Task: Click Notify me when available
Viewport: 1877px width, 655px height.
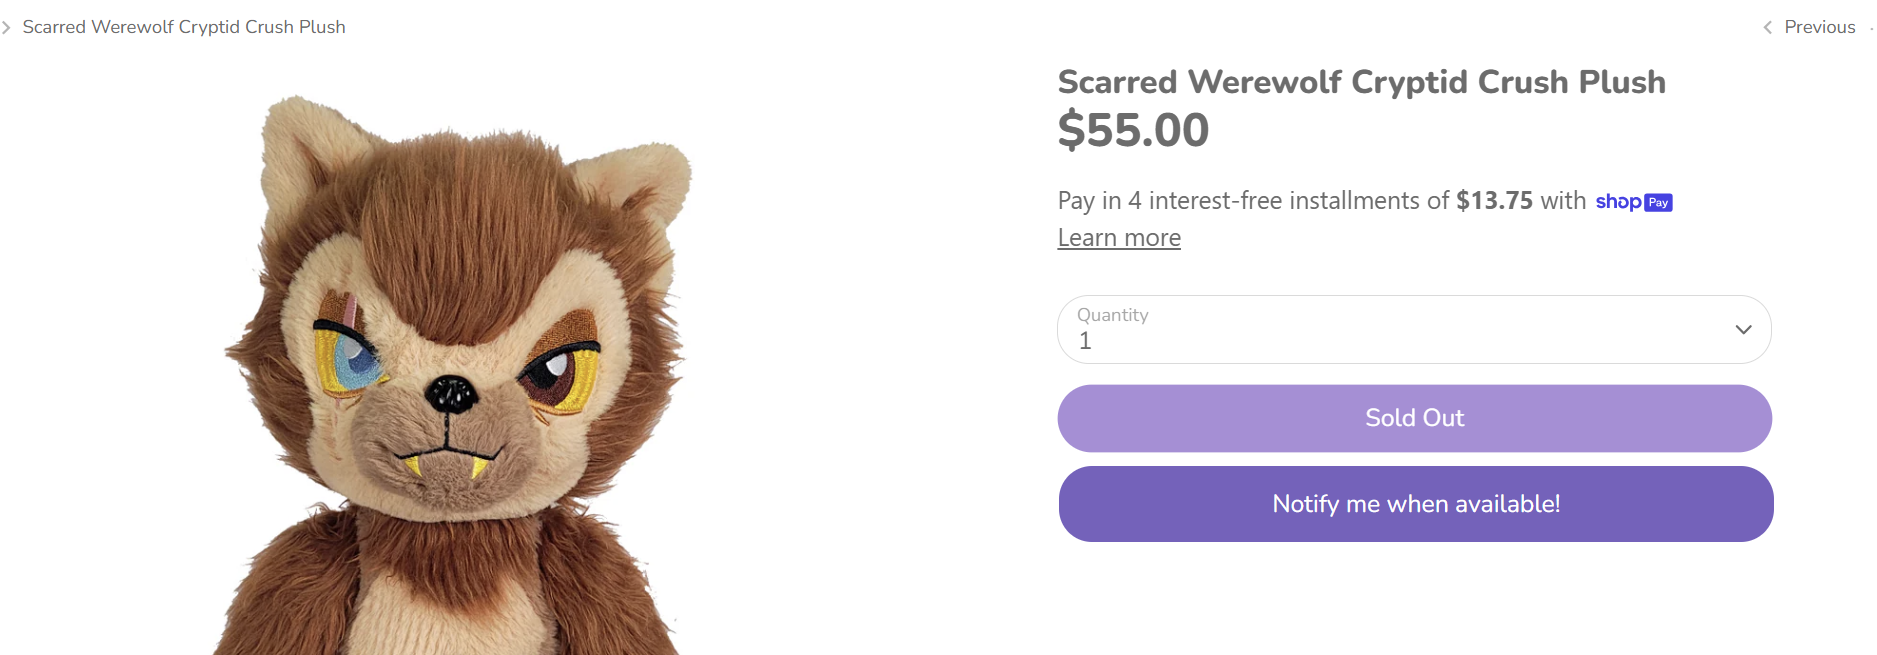Action: point(1415,504)
